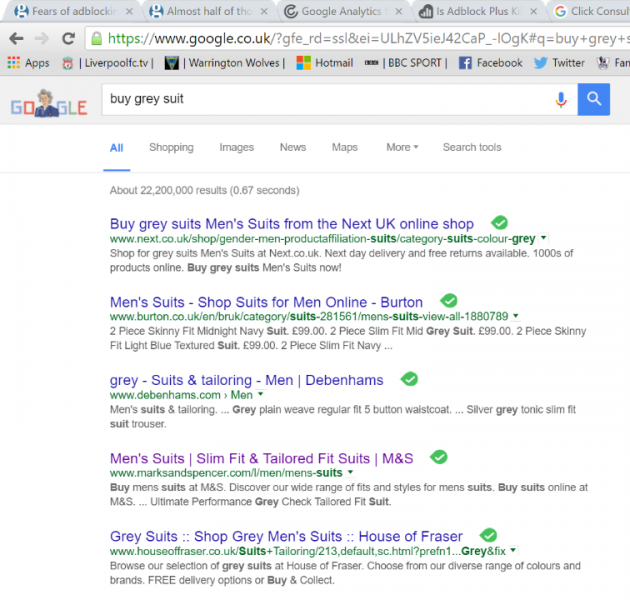Viewport: 630px width, 600px height.
Task: Click the green checkmark beside the Debenhams result
Action: point(409,379)
